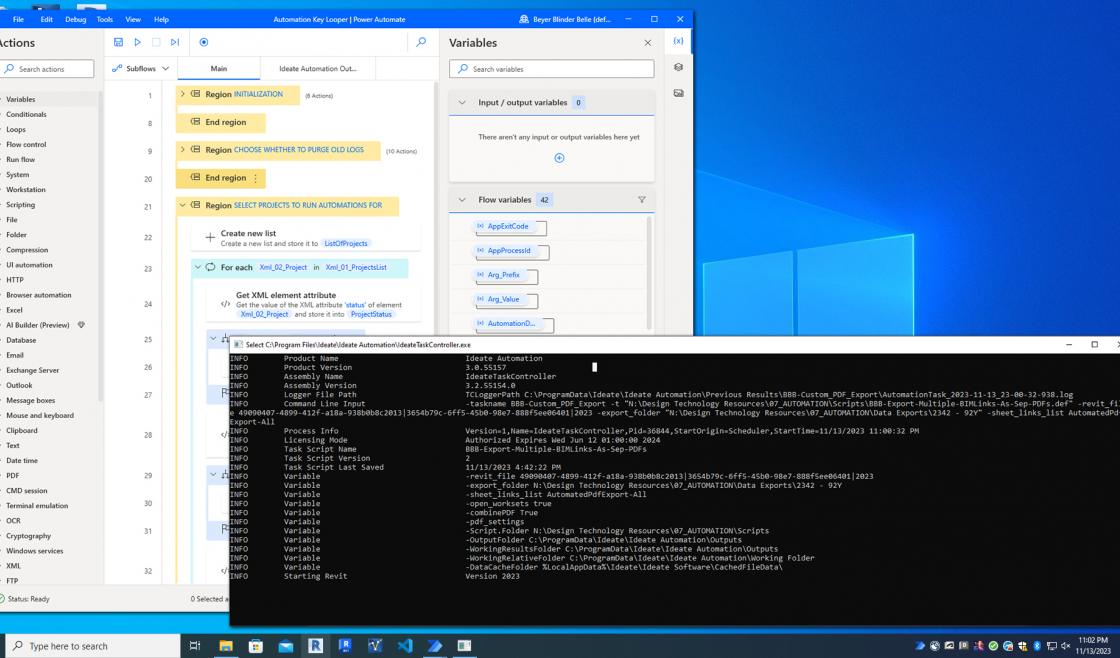Open the Images pane icon

(x=678, y=93)
